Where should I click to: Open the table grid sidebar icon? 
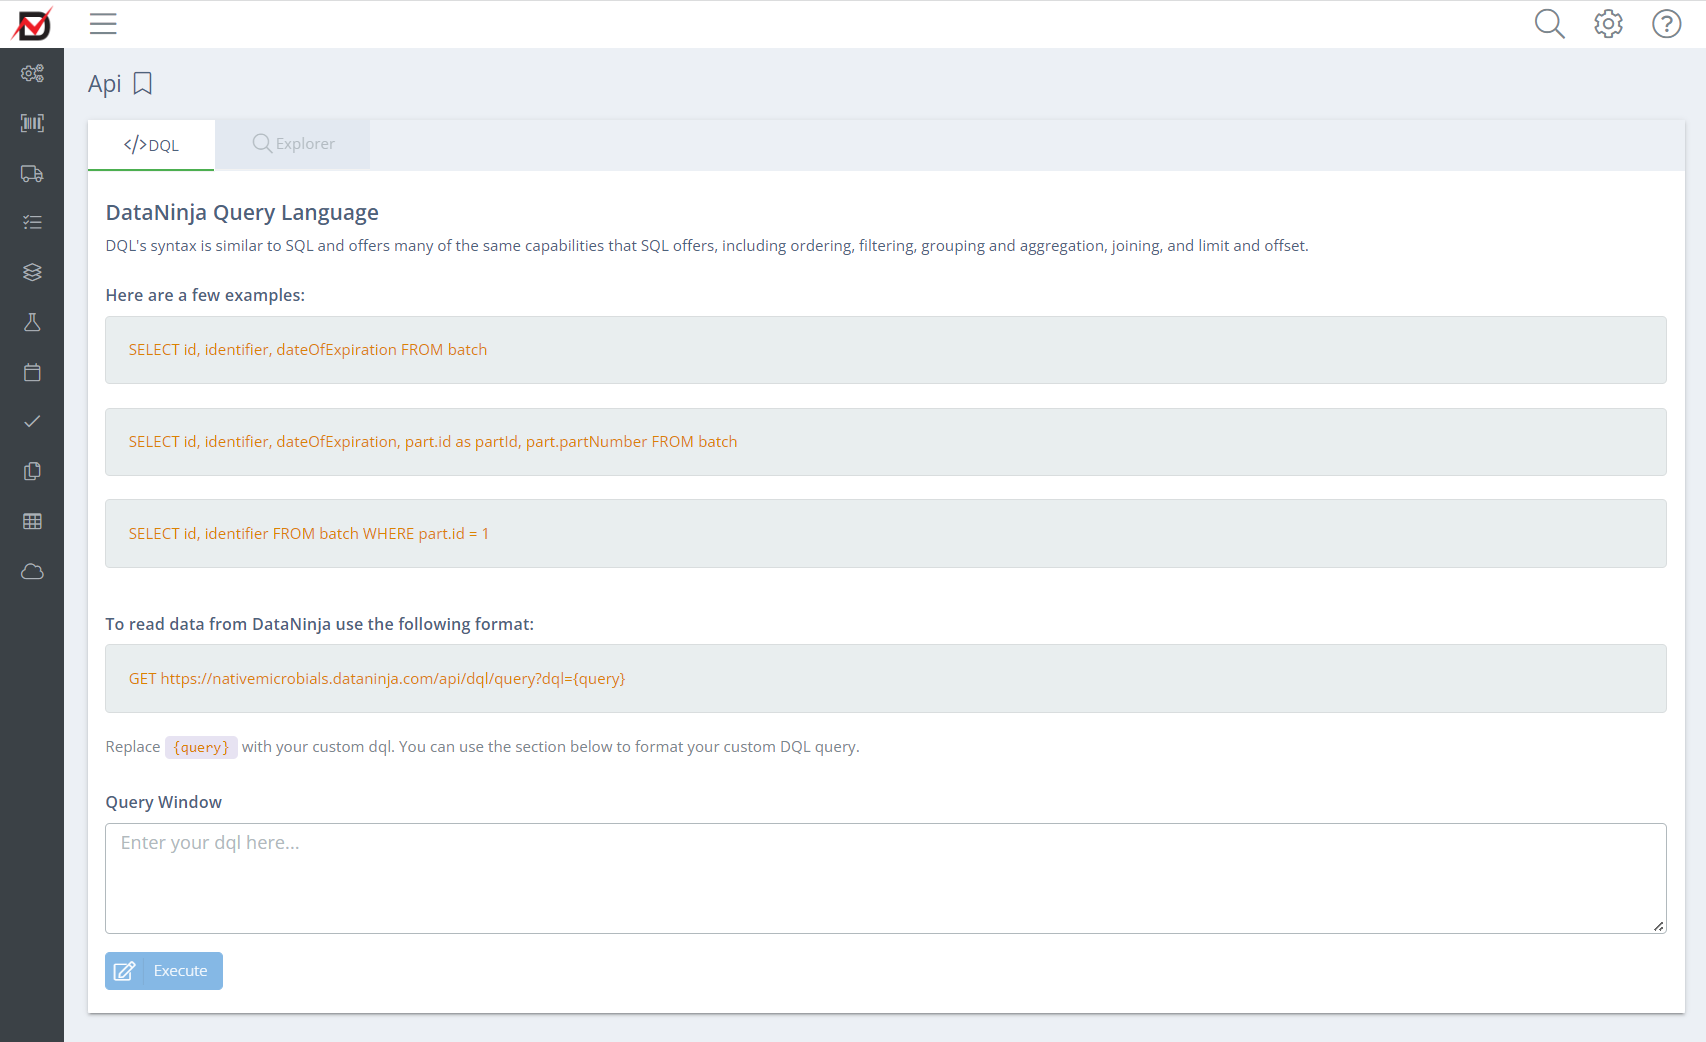32,521
